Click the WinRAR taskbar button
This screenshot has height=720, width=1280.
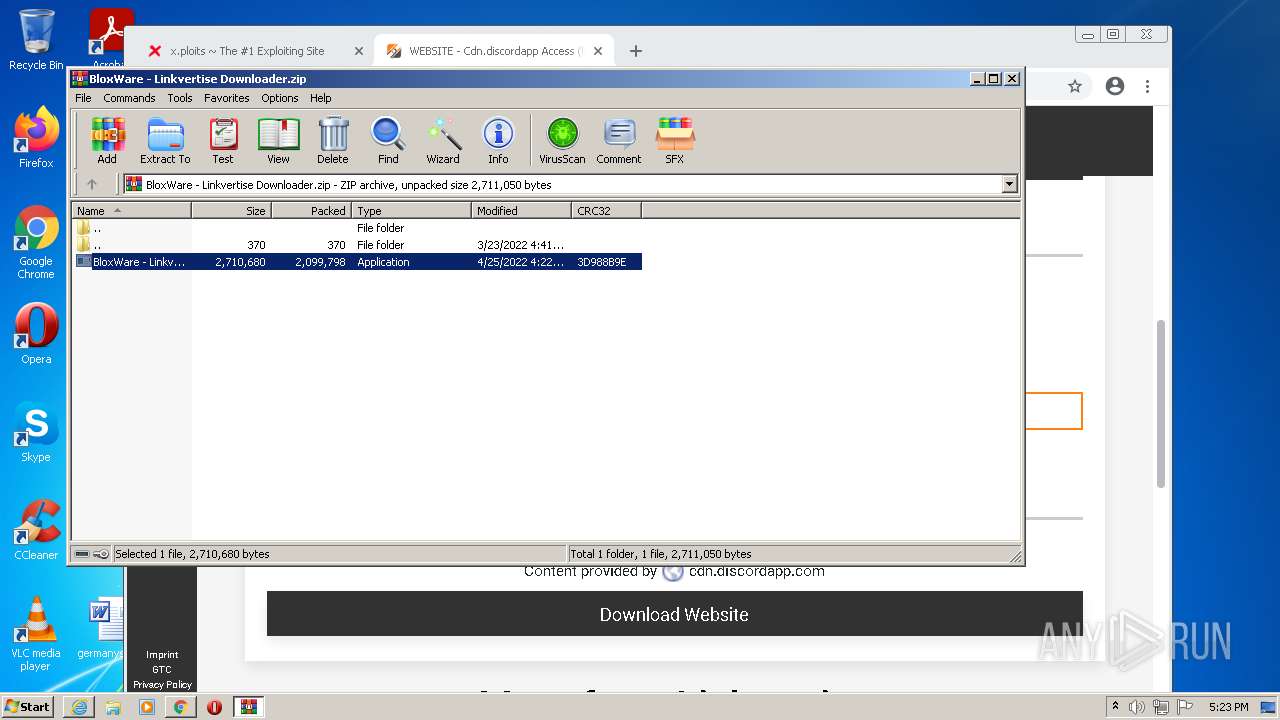pos(248,707)
